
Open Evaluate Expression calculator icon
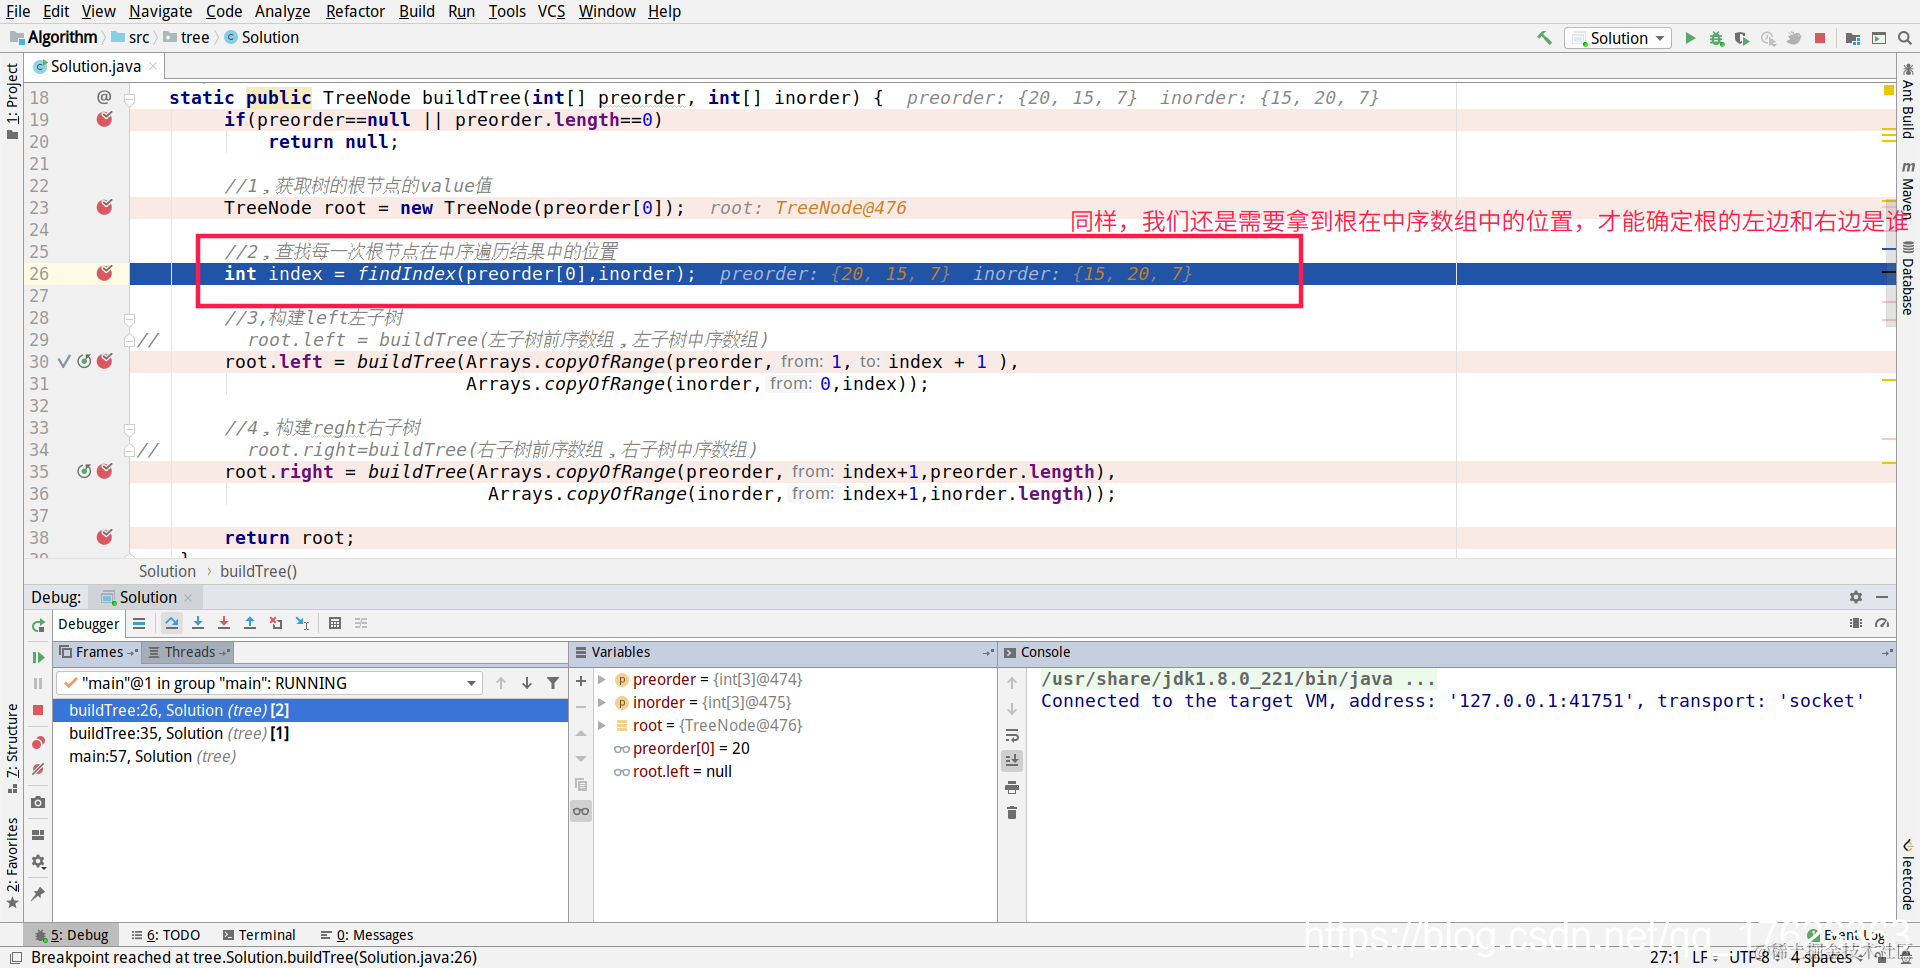tap(335, 623)
